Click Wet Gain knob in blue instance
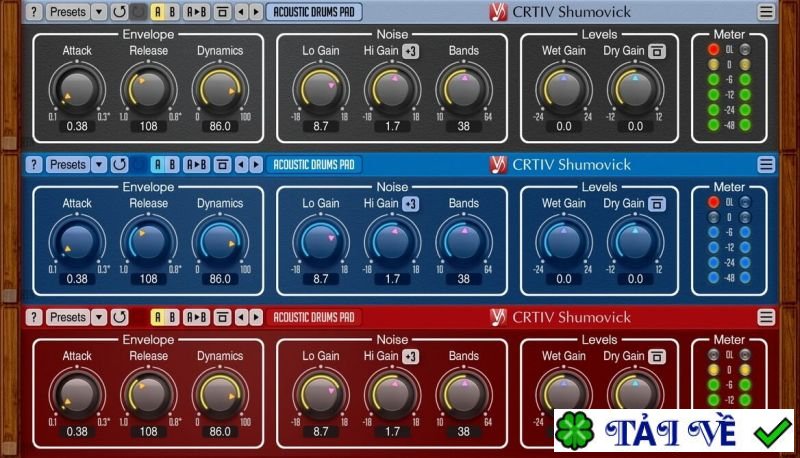This screenshot has height=458, width=800. (x=564, y=242)
